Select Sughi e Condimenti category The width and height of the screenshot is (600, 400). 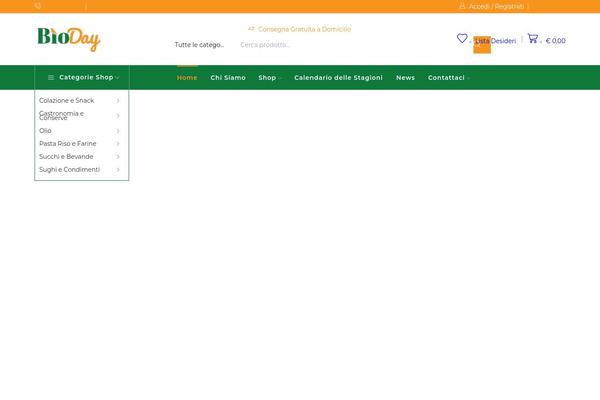tap(69, 170)
